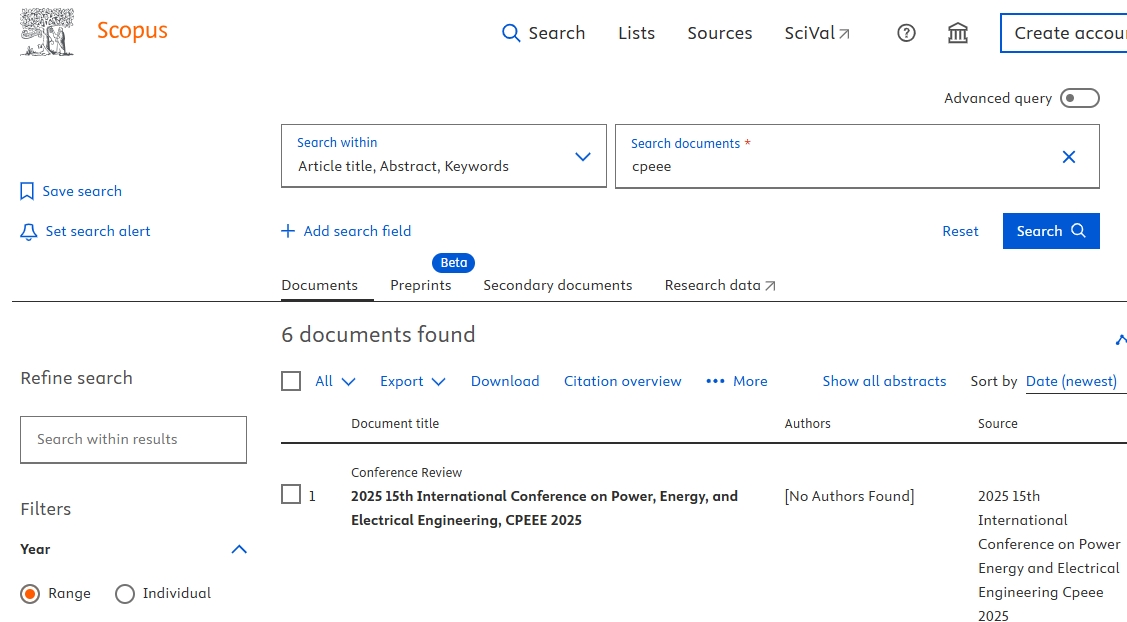
Task: Click Show all abstracts
Action: (x=884, y=381)
